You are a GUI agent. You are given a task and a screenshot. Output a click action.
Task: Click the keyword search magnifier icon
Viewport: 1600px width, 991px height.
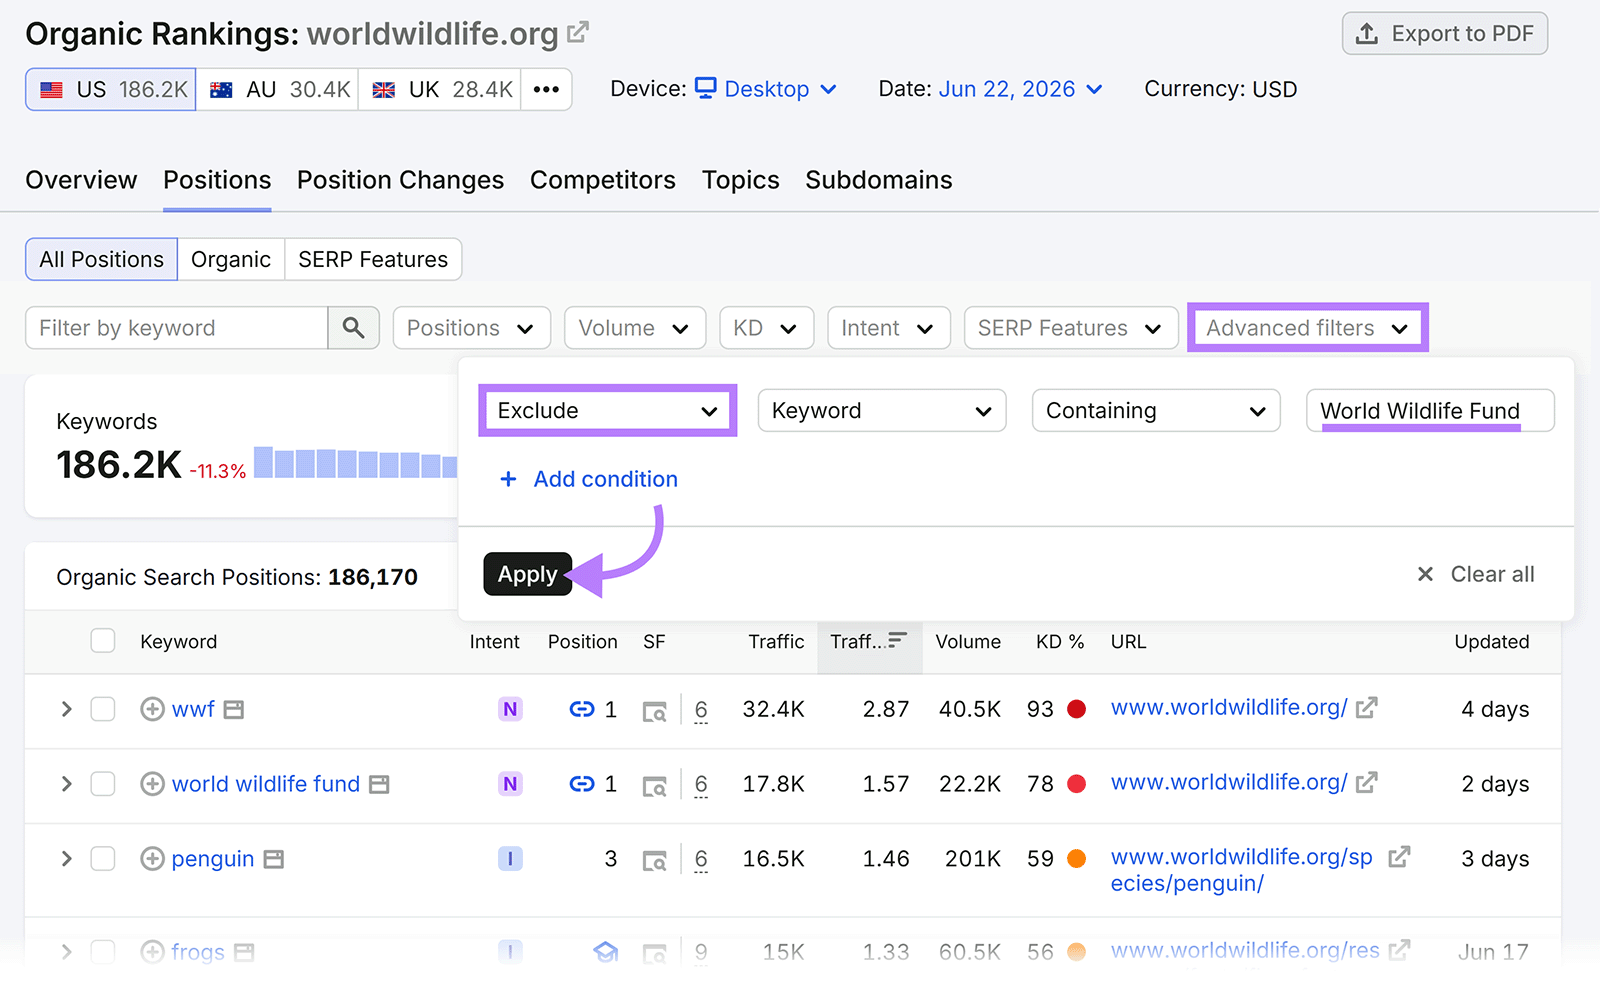[353, 328]
